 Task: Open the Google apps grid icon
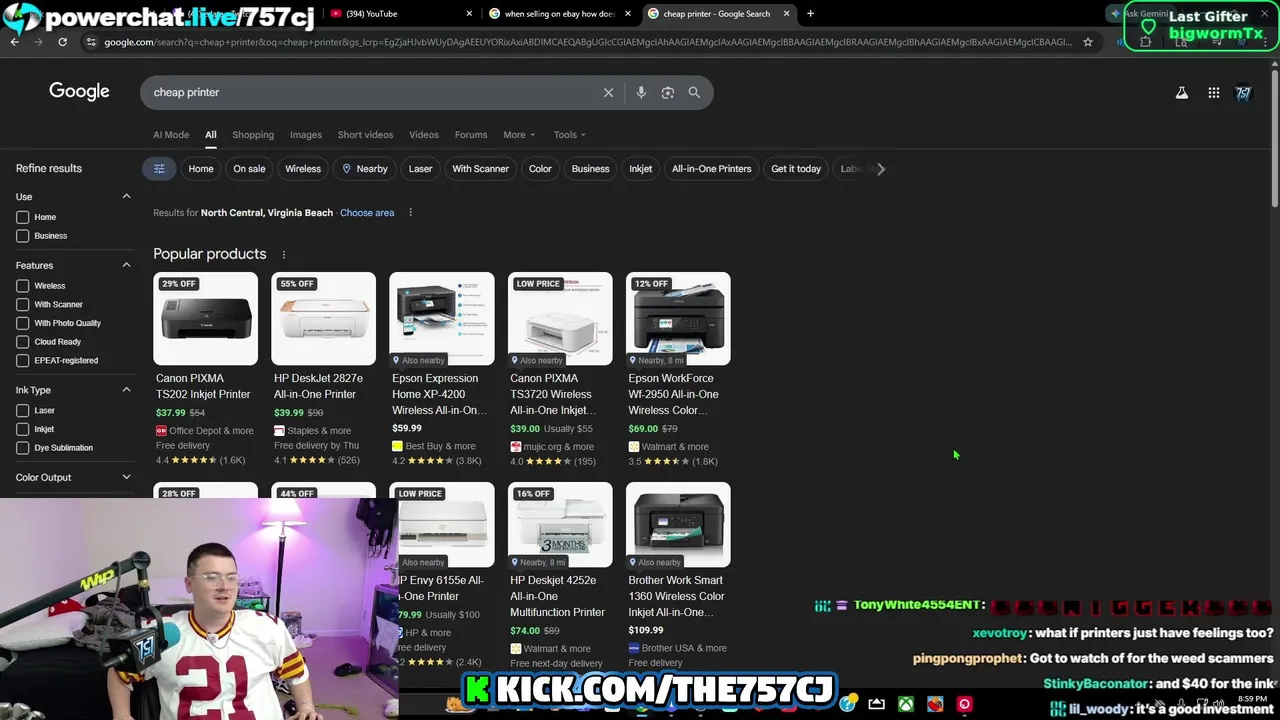[x=1213, y=93]
